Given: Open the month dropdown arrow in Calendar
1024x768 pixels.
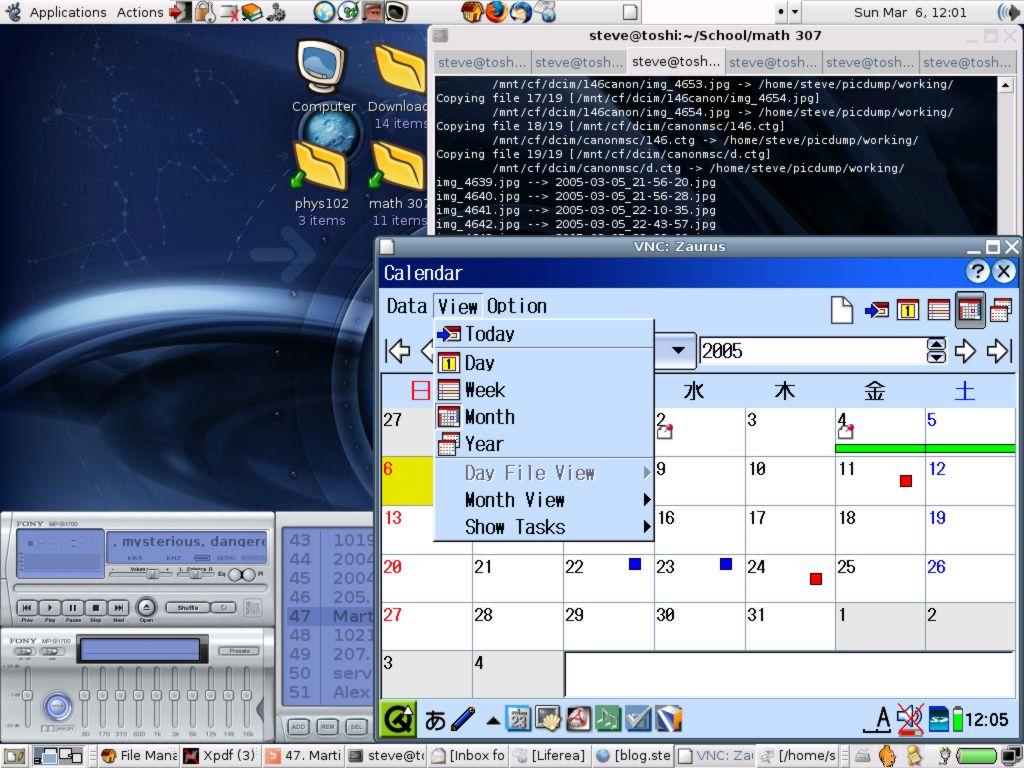Looking at the screenshot, I should [678, 351].
